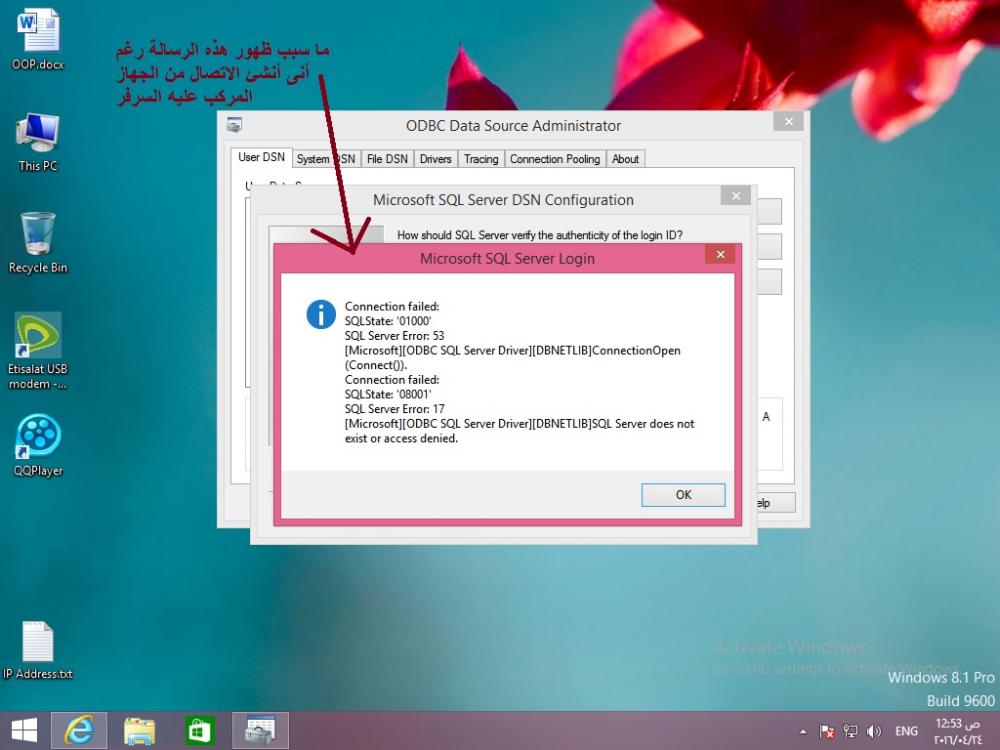
Task: Switch to the User DSN tab
Action: (261, 157)
